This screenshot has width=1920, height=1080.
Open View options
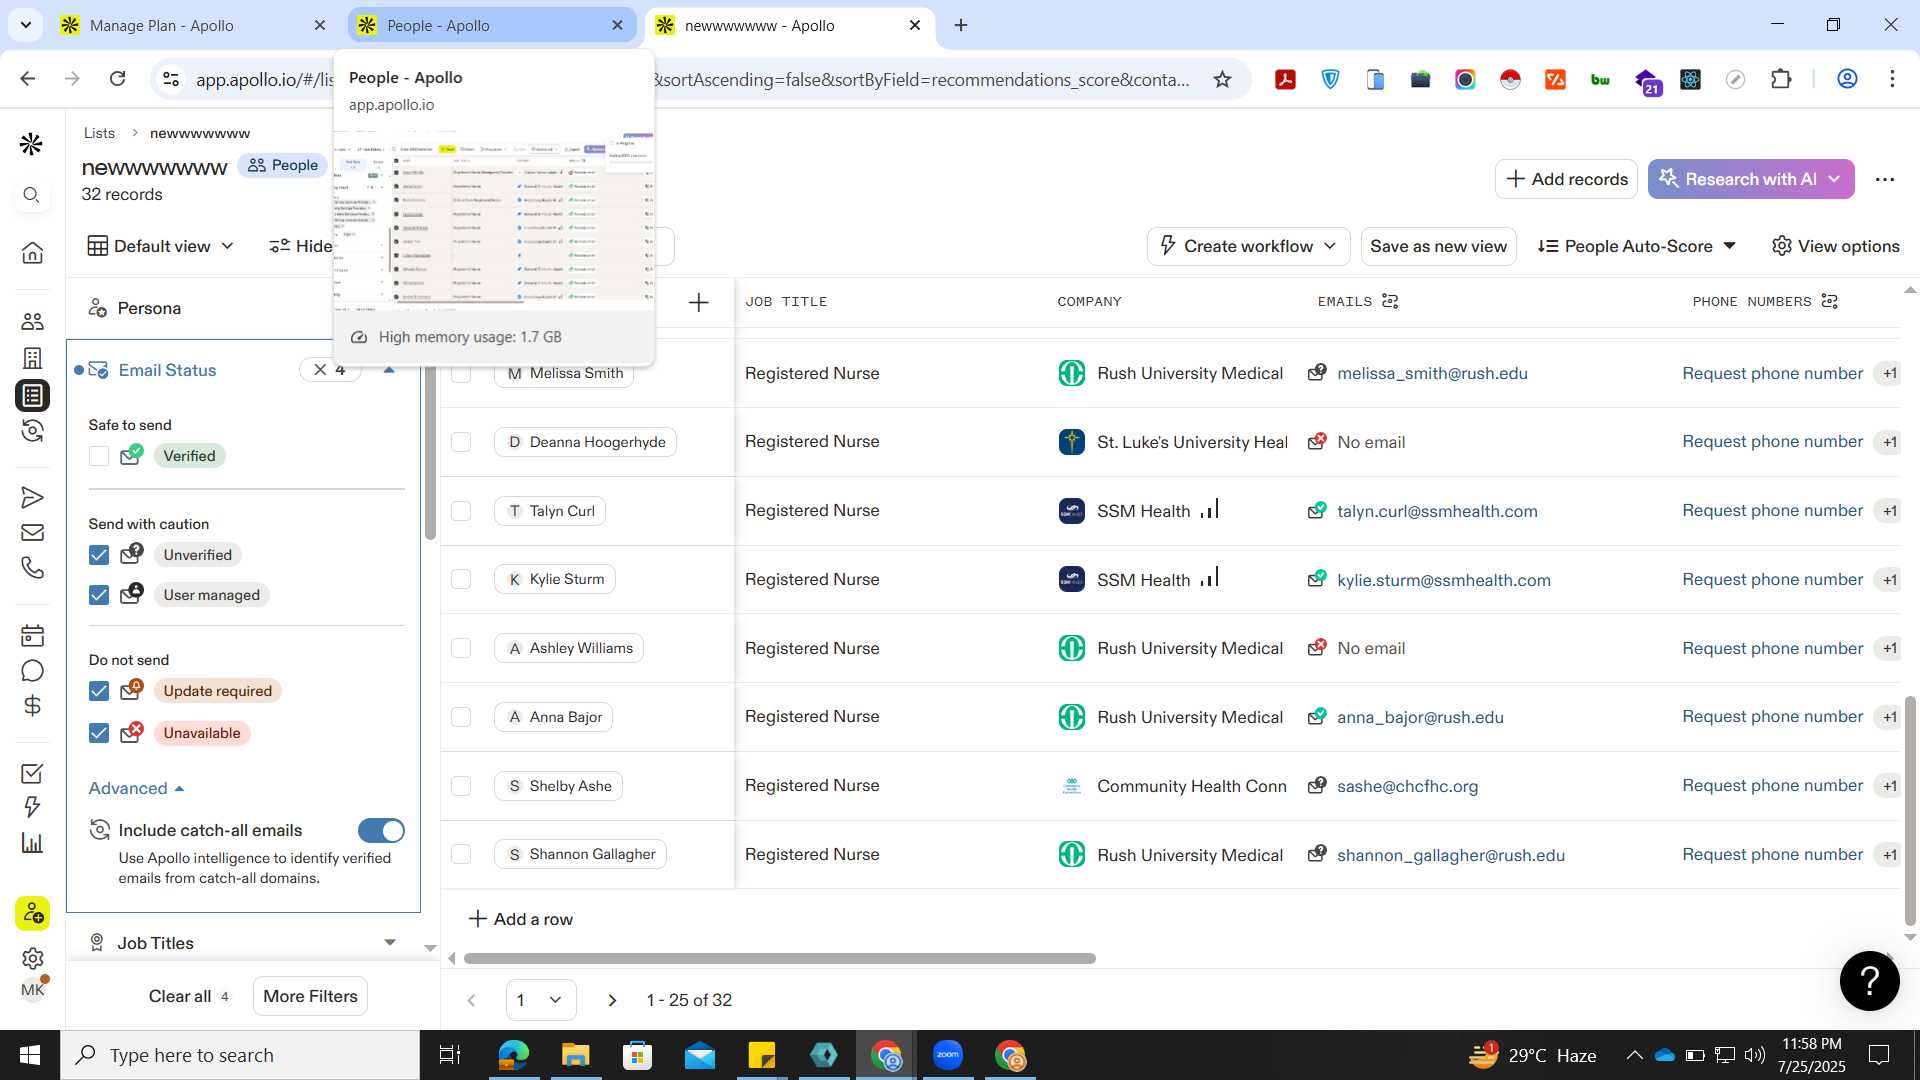[1835, 246]
